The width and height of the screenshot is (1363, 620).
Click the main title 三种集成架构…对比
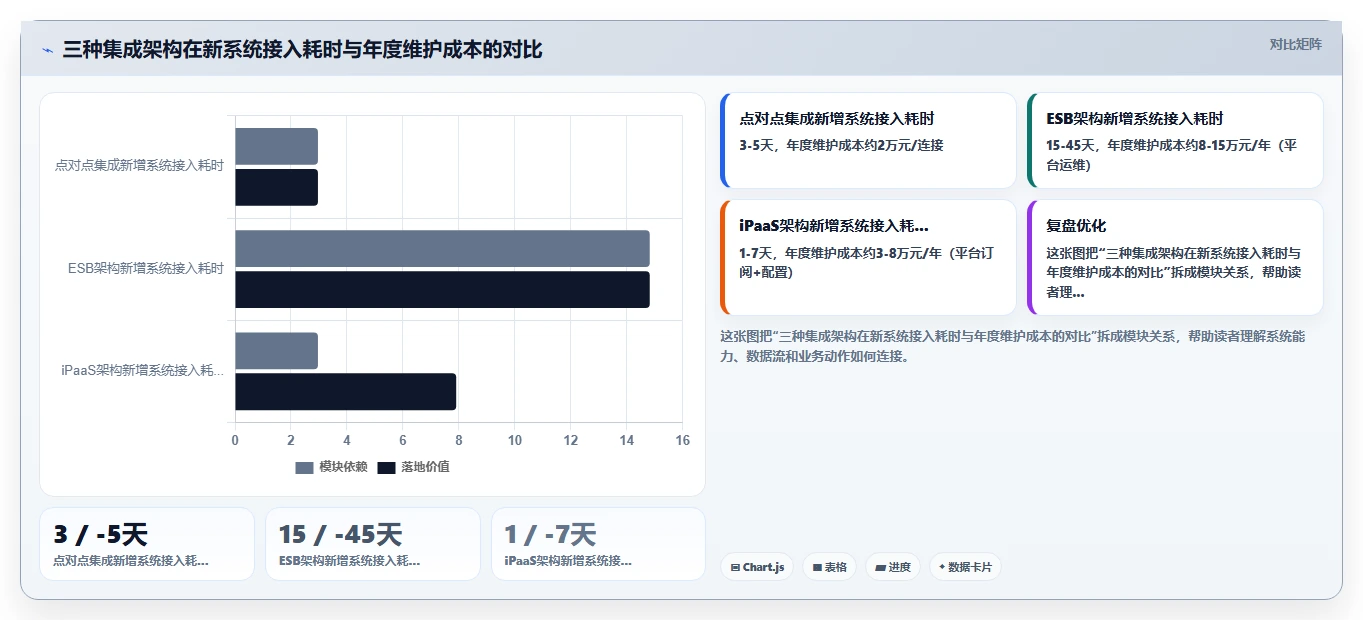302,50
